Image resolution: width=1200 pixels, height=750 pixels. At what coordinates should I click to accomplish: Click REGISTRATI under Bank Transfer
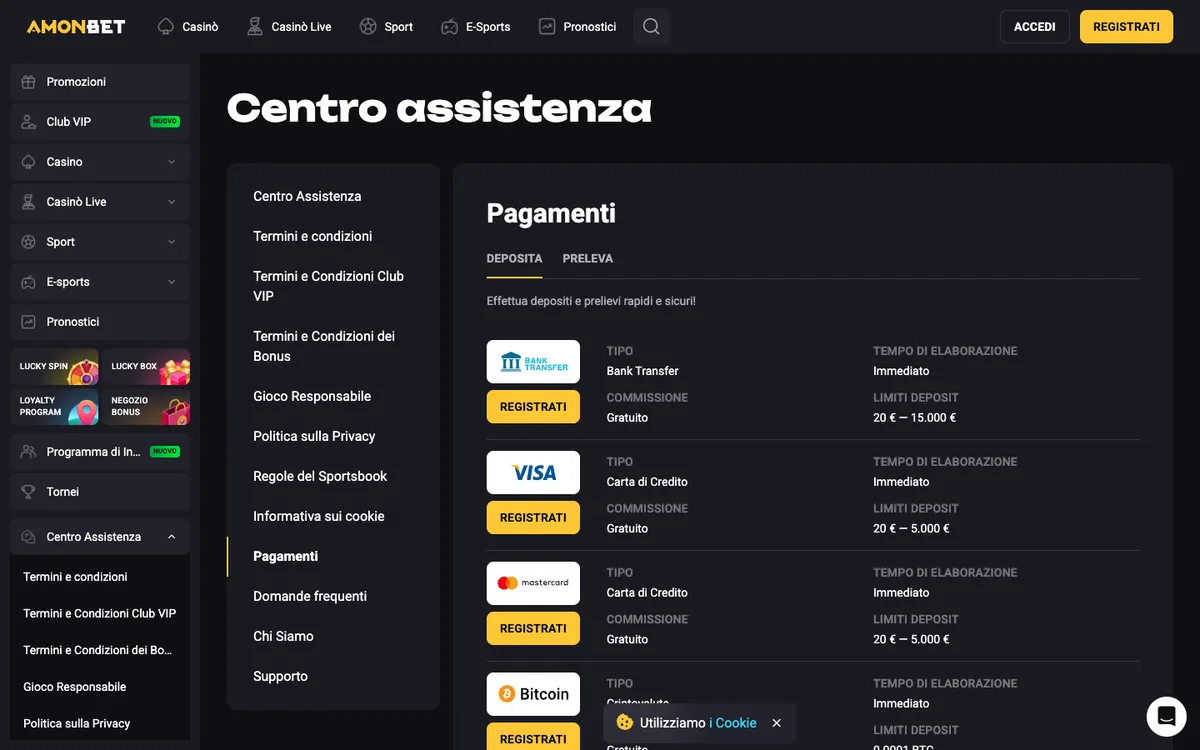533,407
